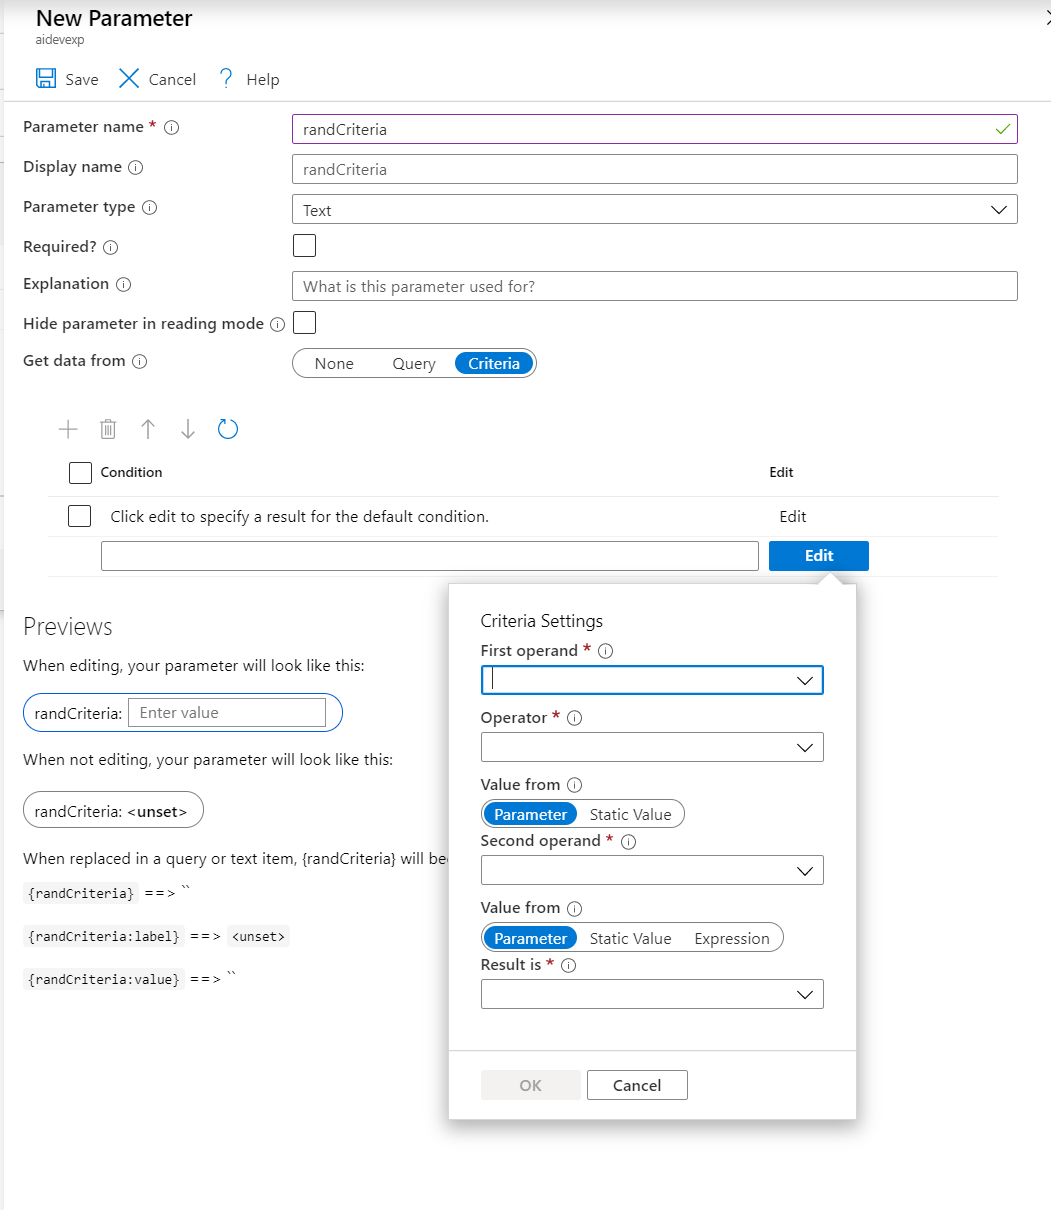Click the blue Edit button on the condition row
This screenshot has width=1051, height=1210.
click(818, 555)
